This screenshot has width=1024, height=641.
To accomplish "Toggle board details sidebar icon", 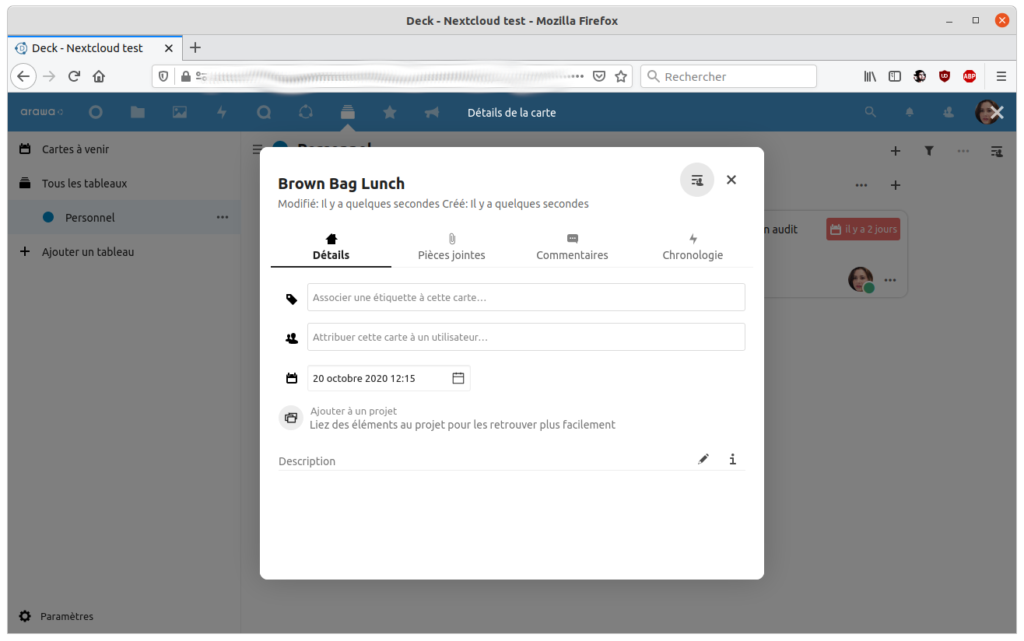I will pyautogui.click(x=997, y=151).
